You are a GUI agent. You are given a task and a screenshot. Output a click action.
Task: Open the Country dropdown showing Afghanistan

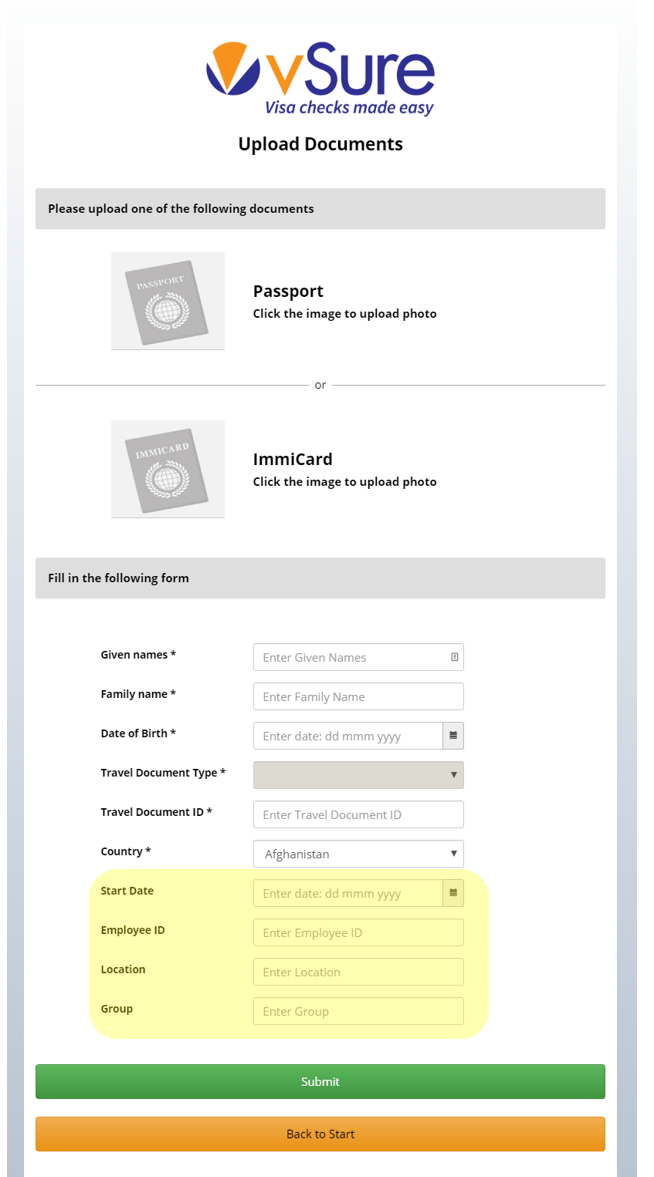[x=358, y=853]
